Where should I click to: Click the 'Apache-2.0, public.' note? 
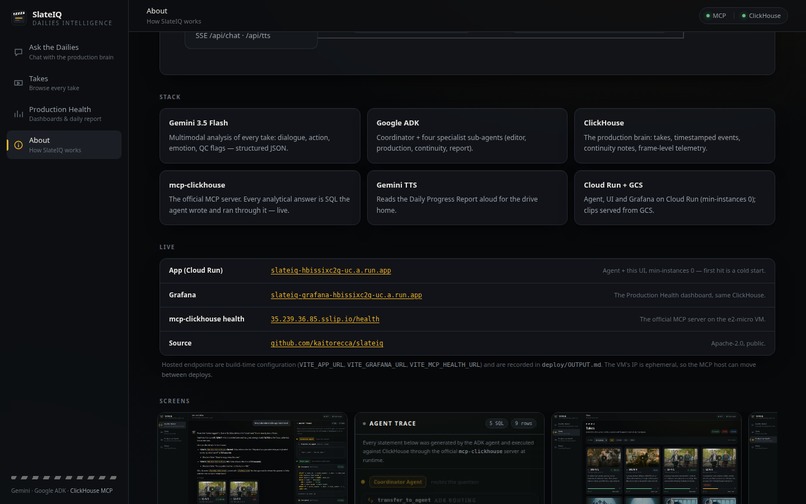tap(738, 344)
